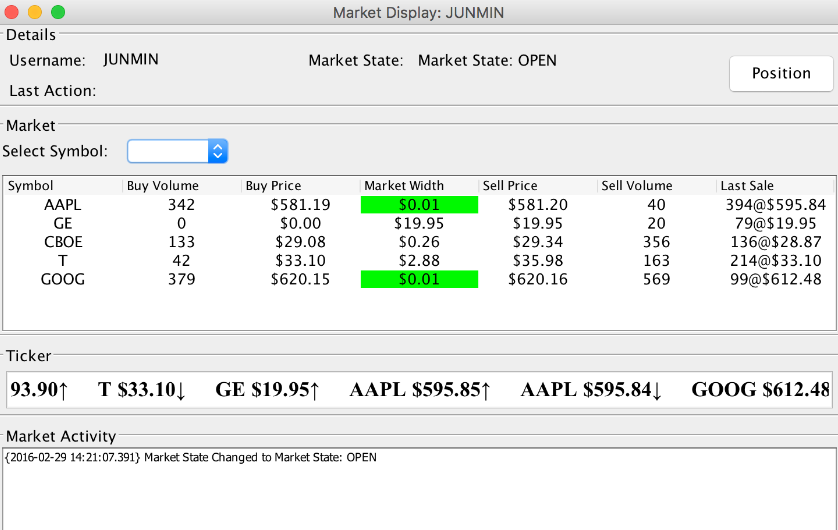The width and height of the screenshot is (838, 530).
Task: Click ticker entry AAPL $595.85
Action: click(x=420, y=389)
